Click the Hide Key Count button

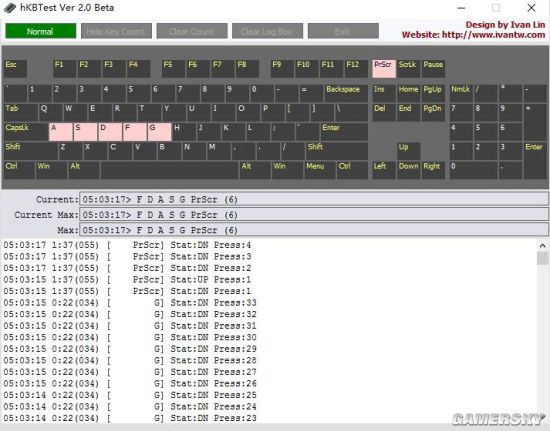click(116, 31)
